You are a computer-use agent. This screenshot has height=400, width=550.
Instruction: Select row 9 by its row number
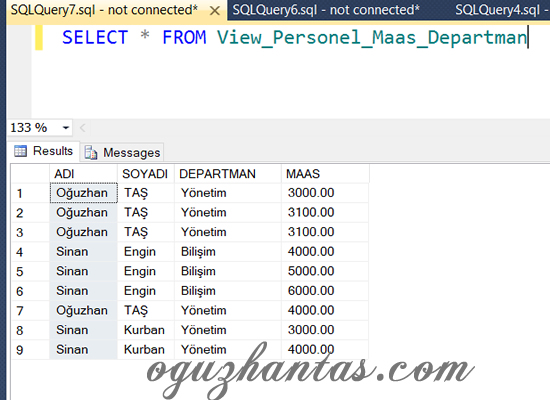pos(31,350)
